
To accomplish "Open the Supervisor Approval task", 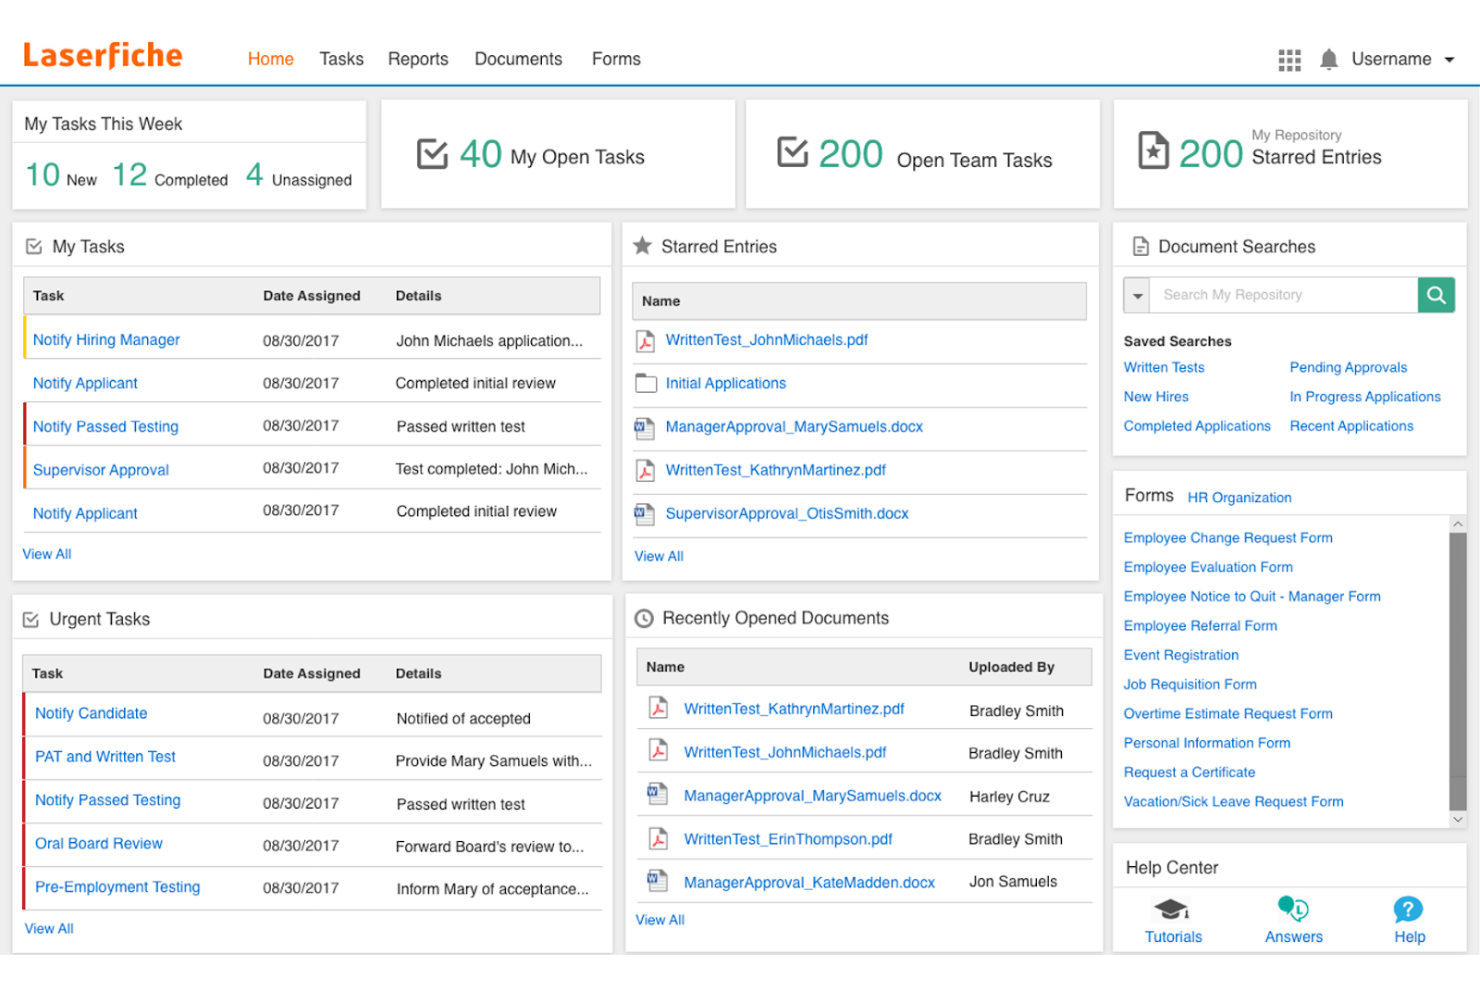I will (101, 470).
